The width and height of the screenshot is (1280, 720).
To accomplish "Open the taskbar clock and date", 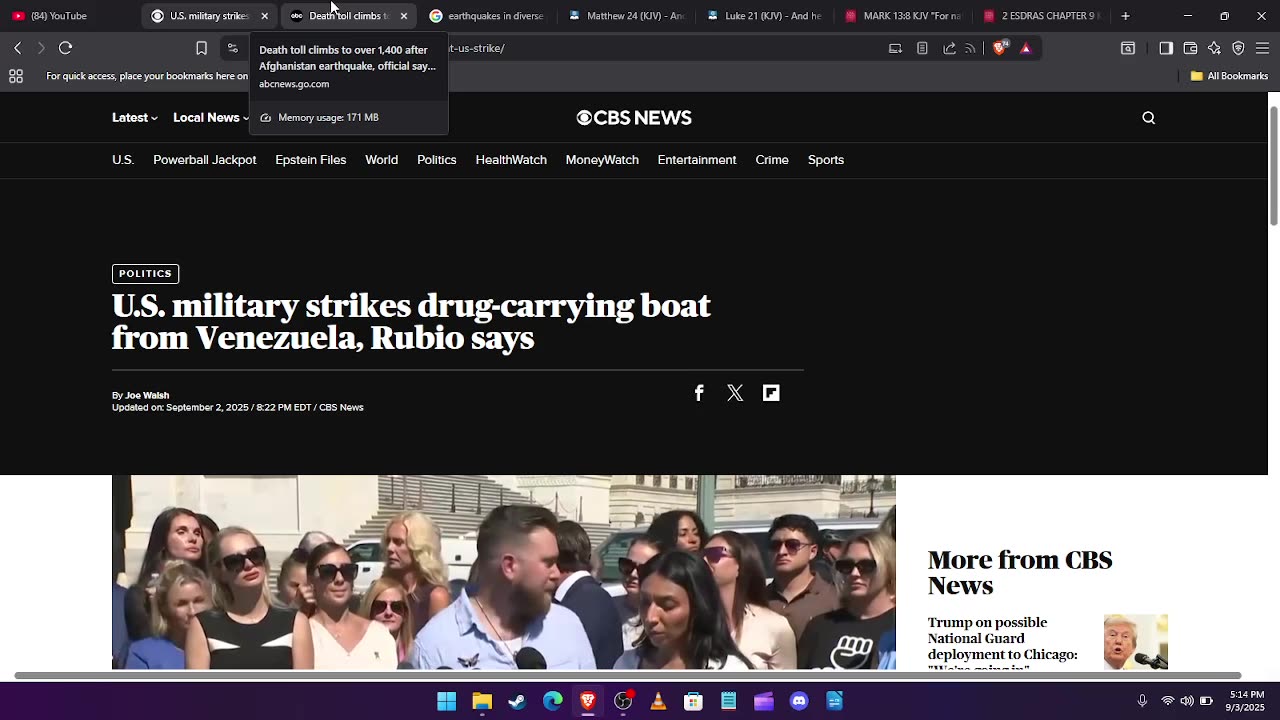I will pos(1245,701).
